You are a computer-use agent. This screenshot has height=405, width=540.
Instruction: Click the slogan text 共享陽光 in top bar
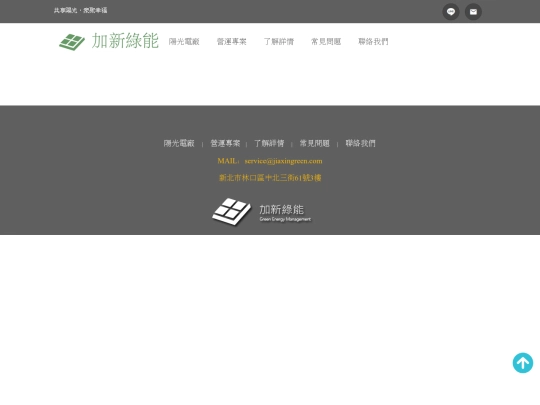[x=65, y=11]
